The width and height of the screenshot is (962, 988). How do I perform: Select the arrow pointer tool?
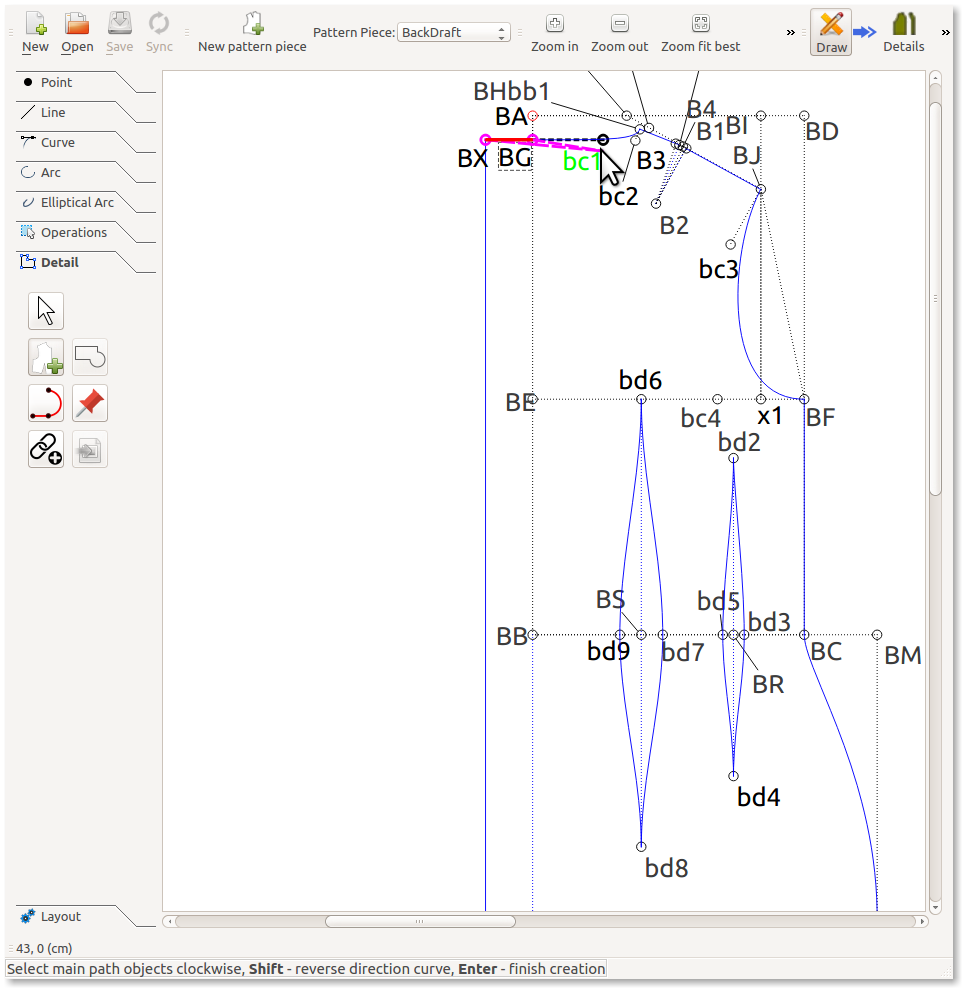click(46, 311)
